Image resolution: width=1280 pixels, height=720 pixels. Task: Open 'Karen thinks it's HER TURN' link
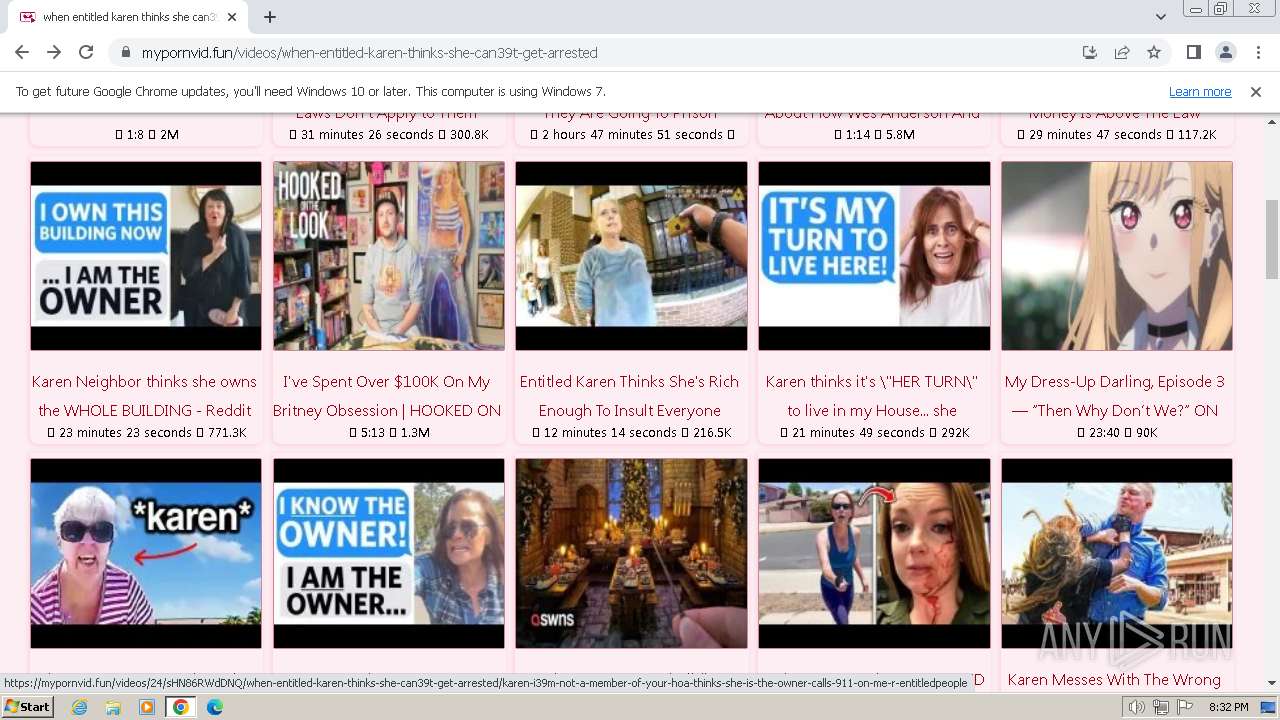coord(872,396)
